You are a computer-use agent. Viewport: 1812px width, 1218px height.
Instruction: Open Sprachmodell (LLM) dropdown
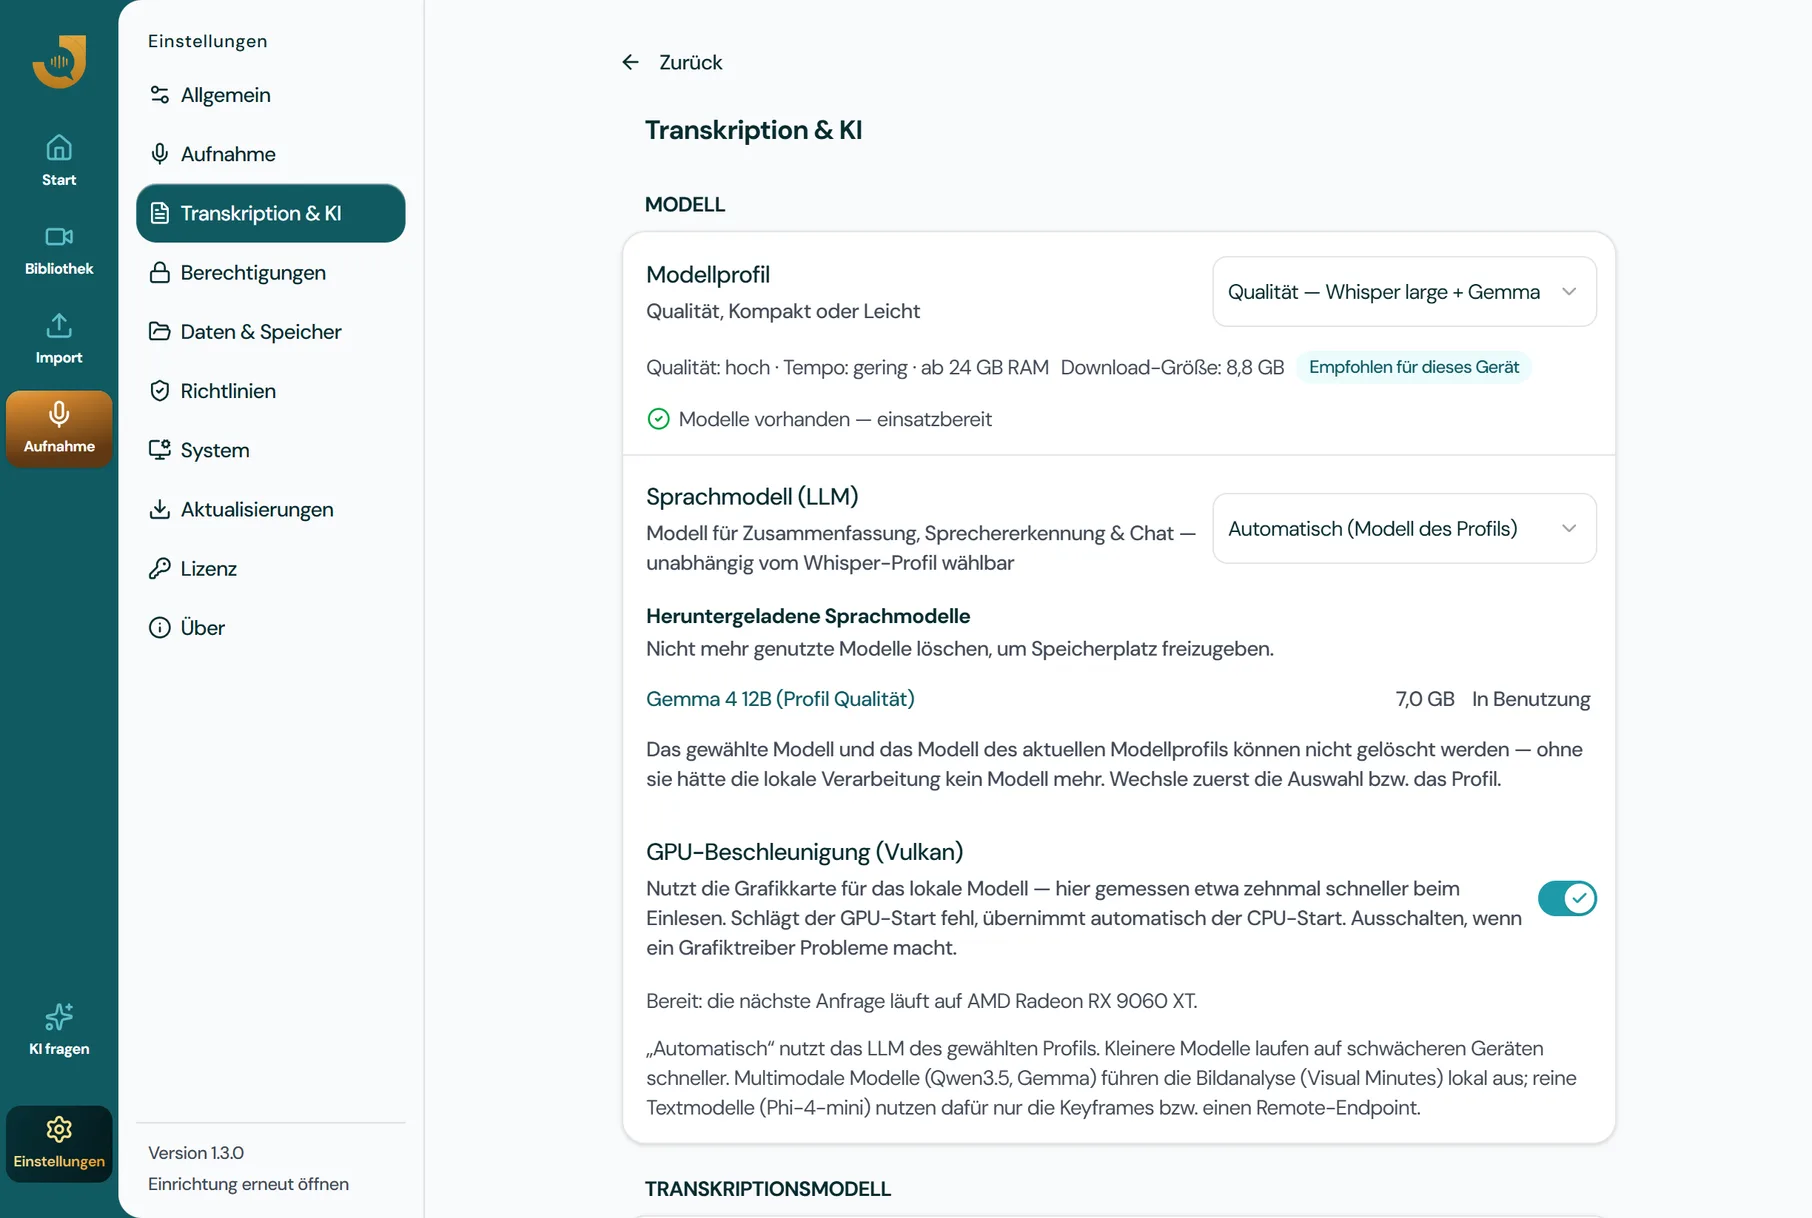[x=1404, y=528]
